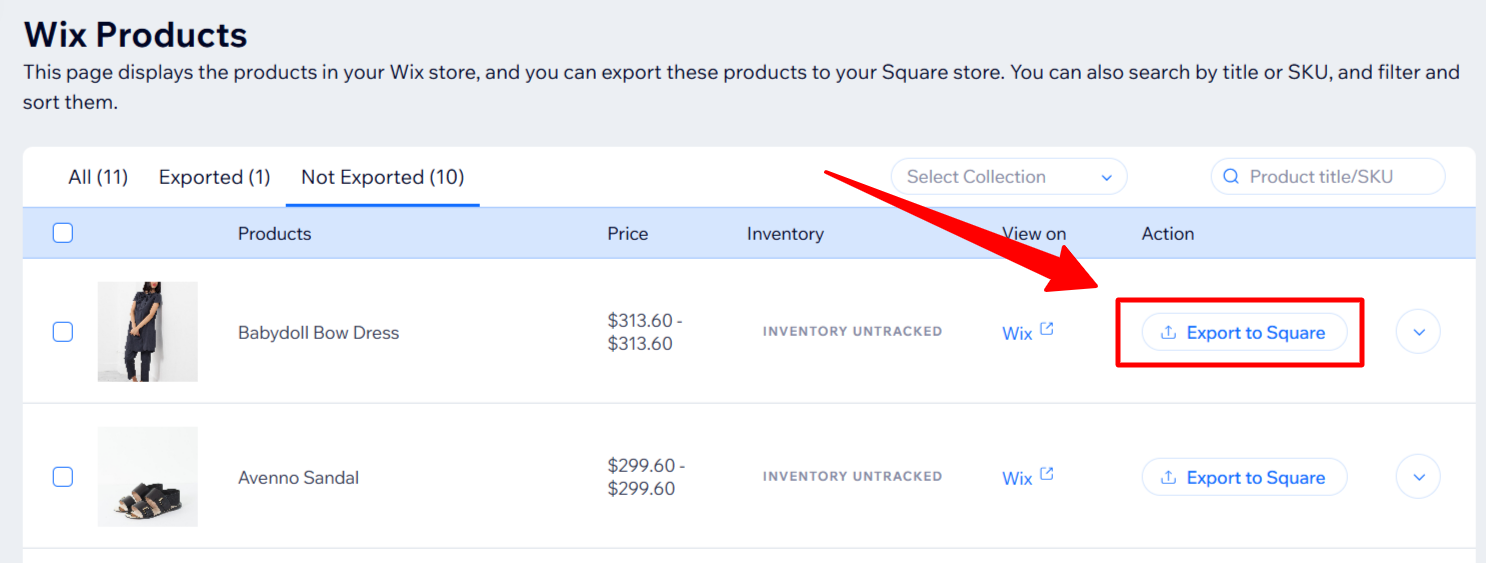Switch to the All (11) tab
The width and height of the screenshot is (1486, 563).
click(x=98, y=177)
